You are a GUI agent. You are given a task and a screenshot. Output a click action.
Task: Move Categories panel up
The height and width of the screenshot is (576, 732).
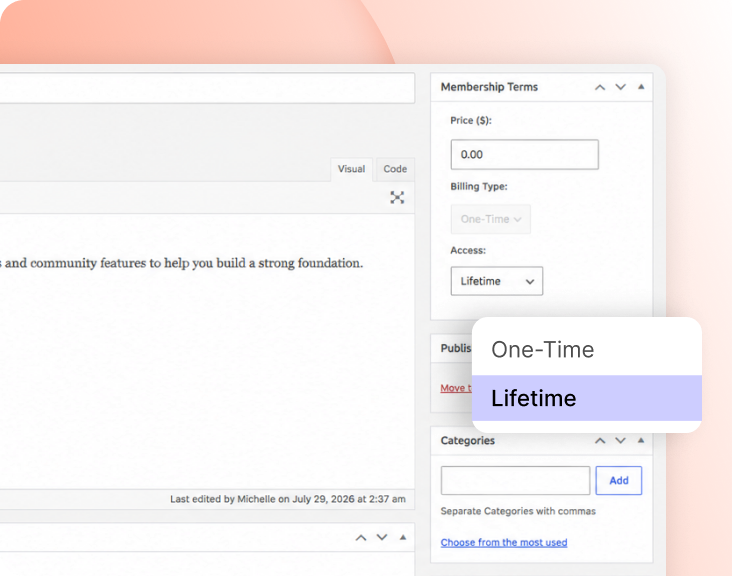[600, 441]
